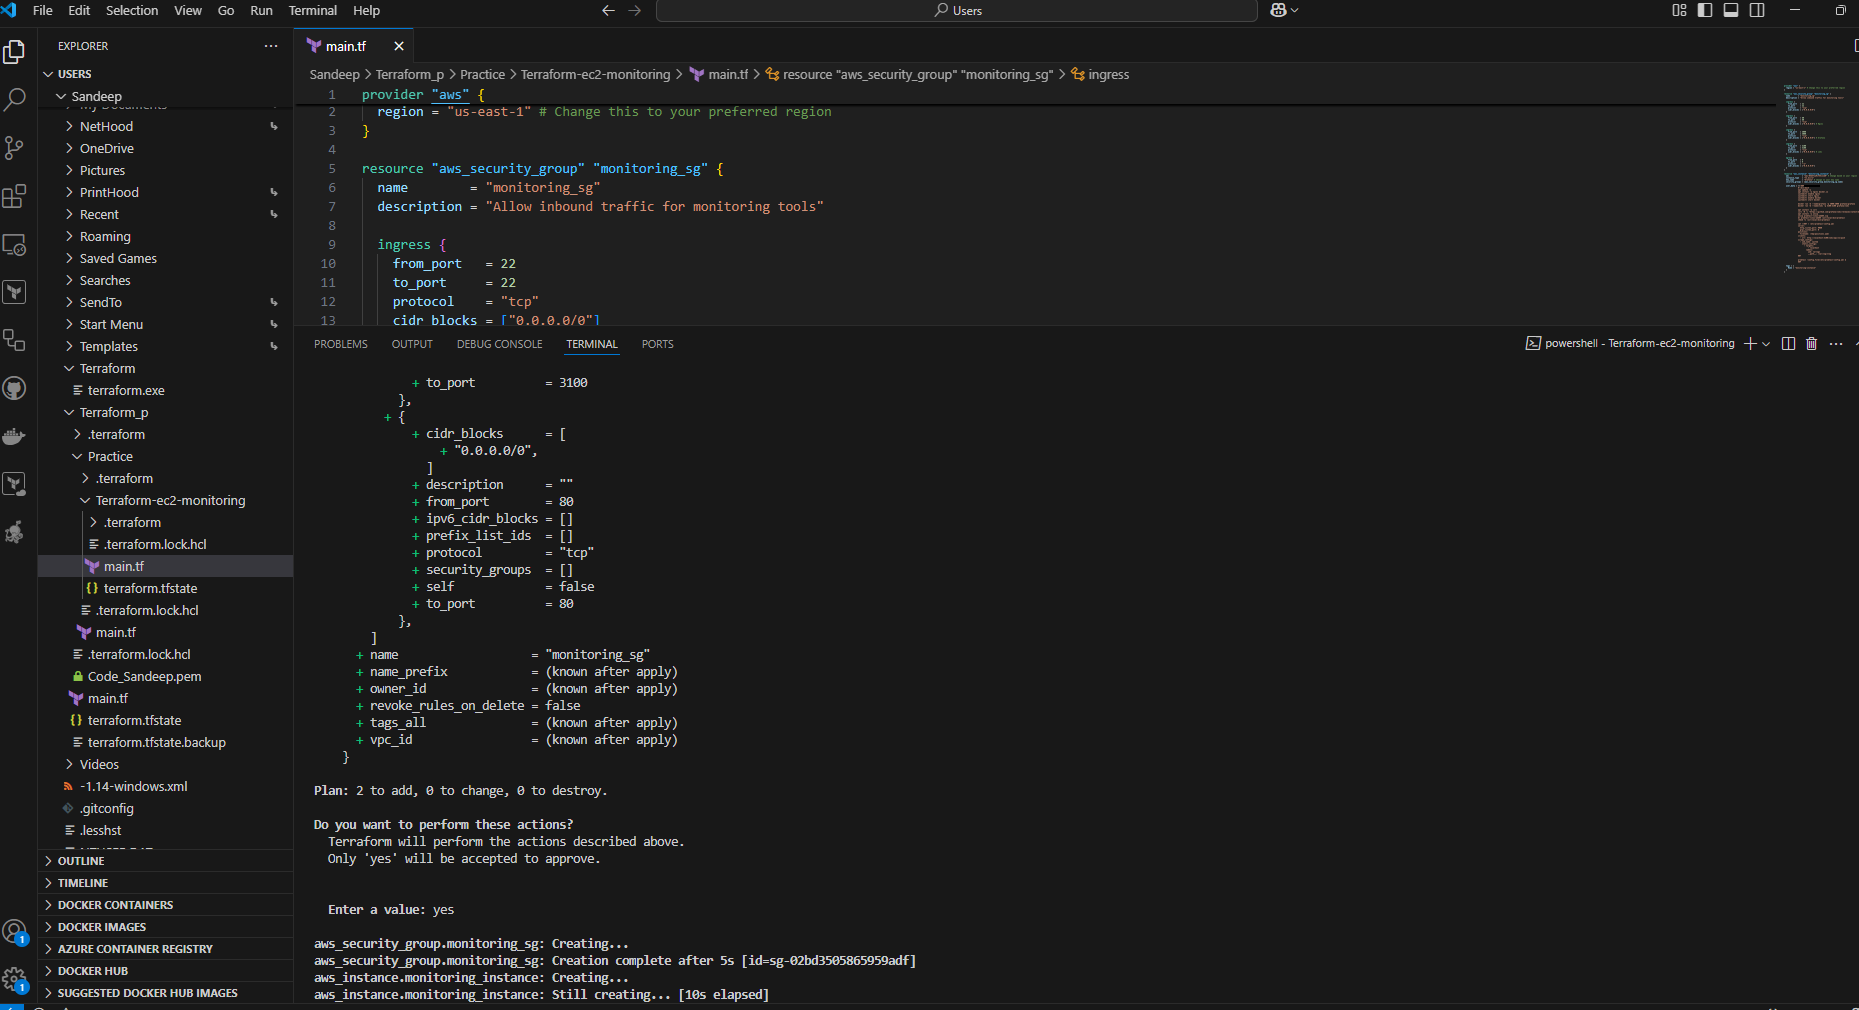Click the Practice breadcrumb segment
1859x1010 pixels.
(482, 75)
